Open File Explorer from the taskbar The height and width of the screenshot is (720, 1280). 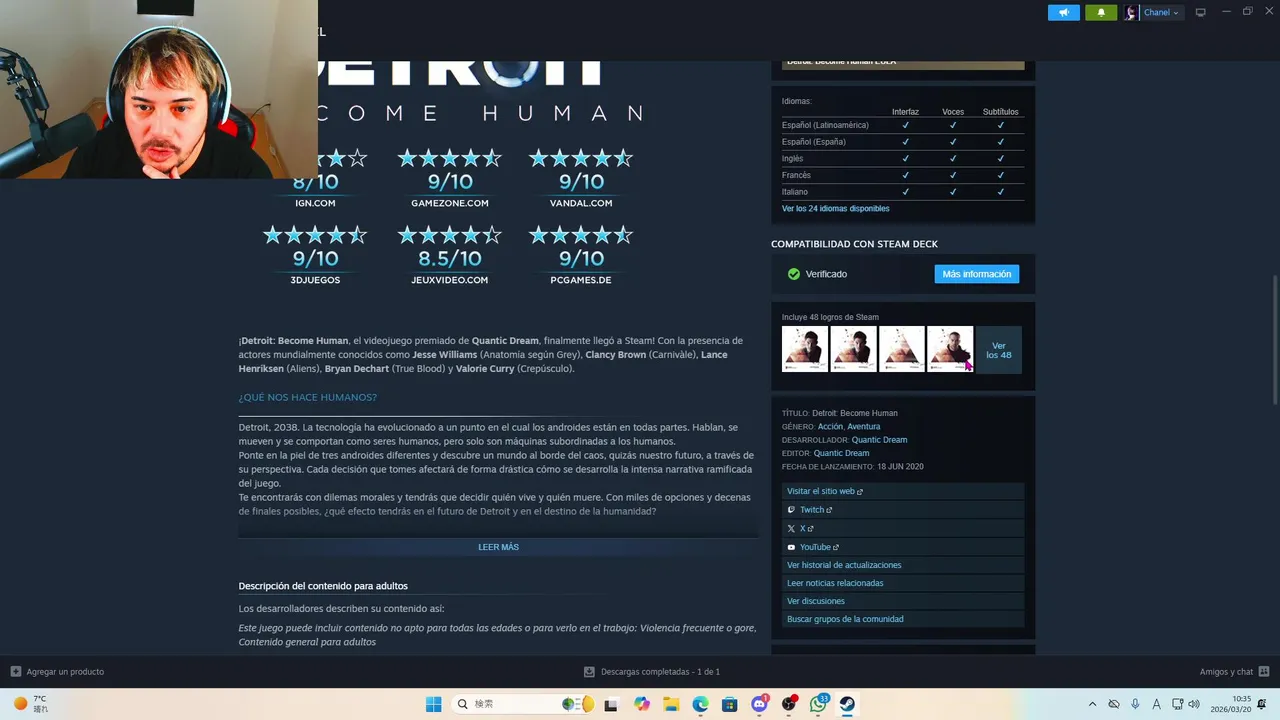click(x=671, y=704)
